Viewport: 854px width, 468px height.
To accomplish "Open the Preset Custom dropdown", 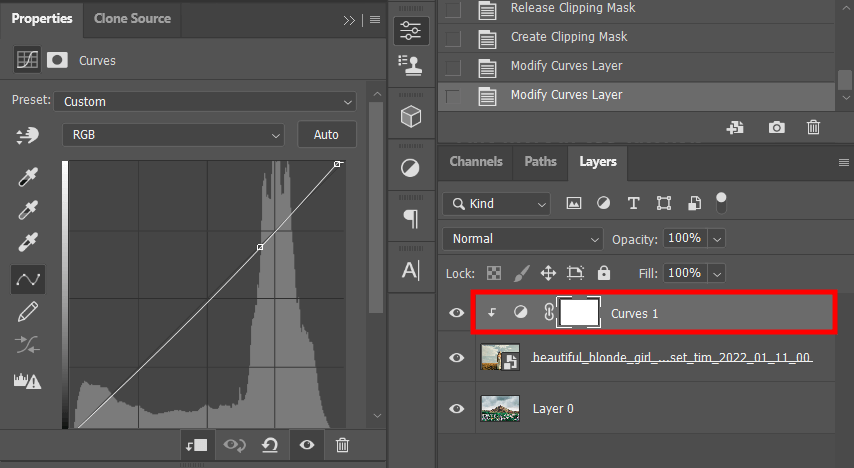I will tap(205, 102).
